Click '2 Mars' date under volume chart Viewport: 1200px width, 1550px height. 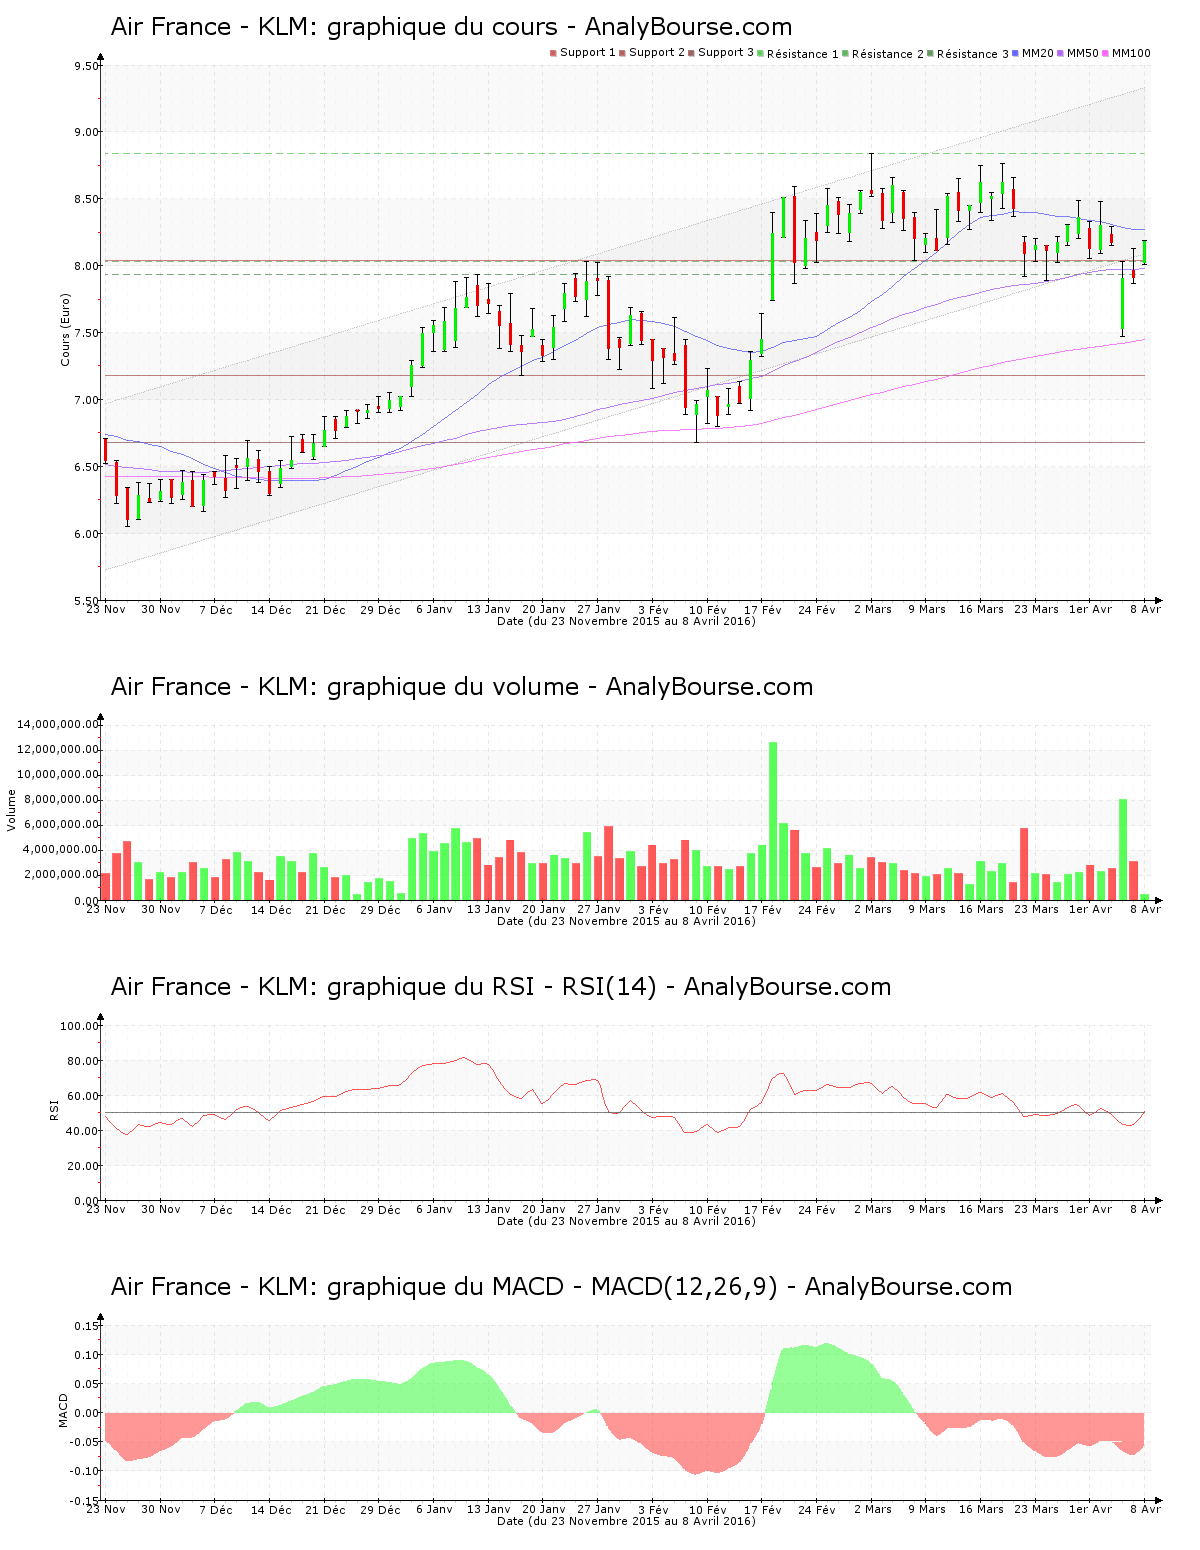click(872, 909)
